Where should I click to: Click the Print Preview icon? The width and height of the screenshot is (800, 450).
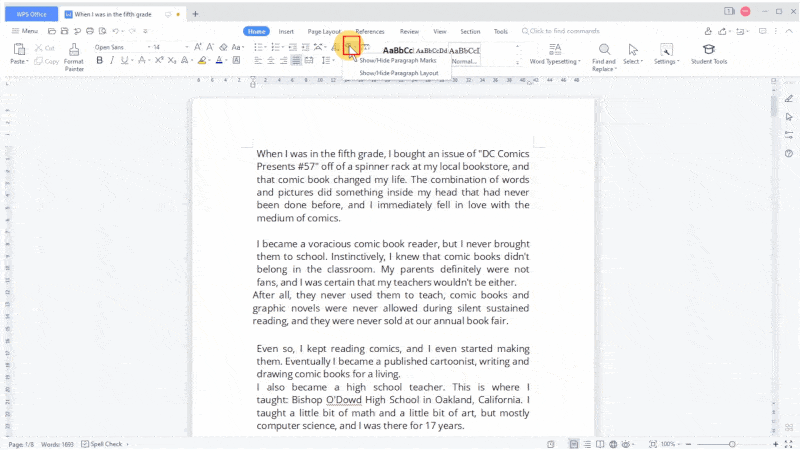[103, 31]
